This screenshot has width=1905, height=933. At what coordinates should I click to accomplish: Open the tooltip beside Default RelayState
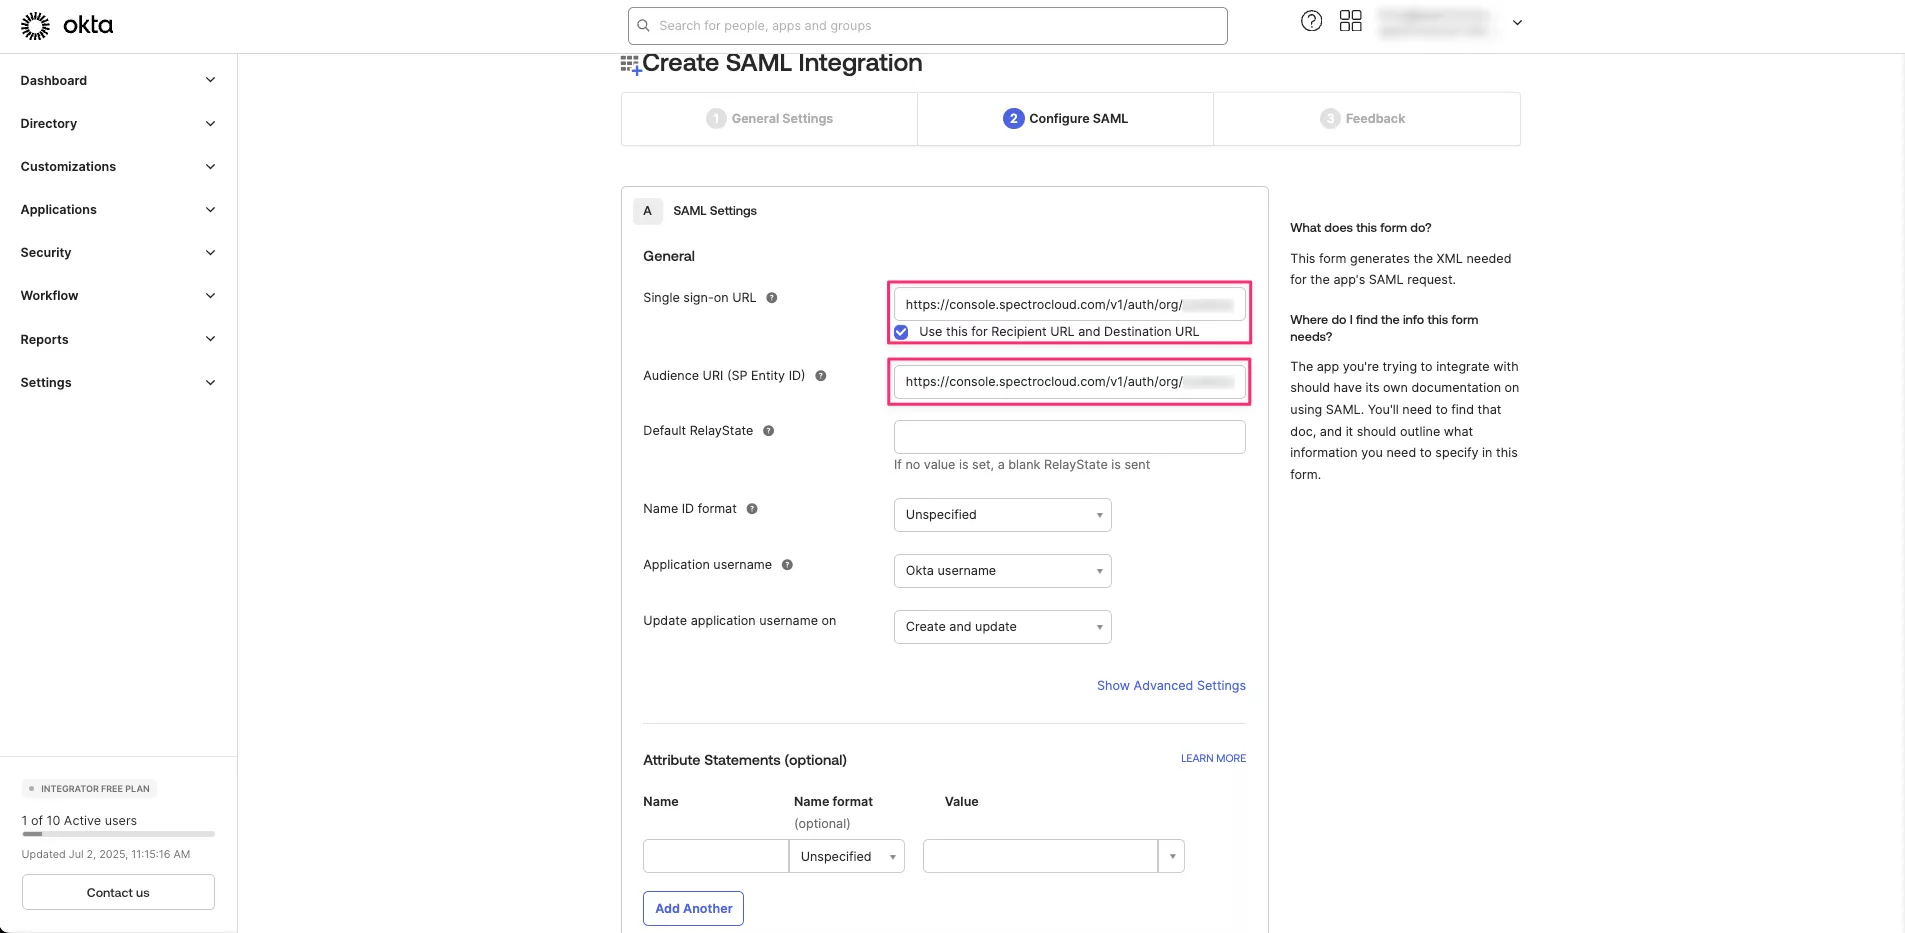768,431
